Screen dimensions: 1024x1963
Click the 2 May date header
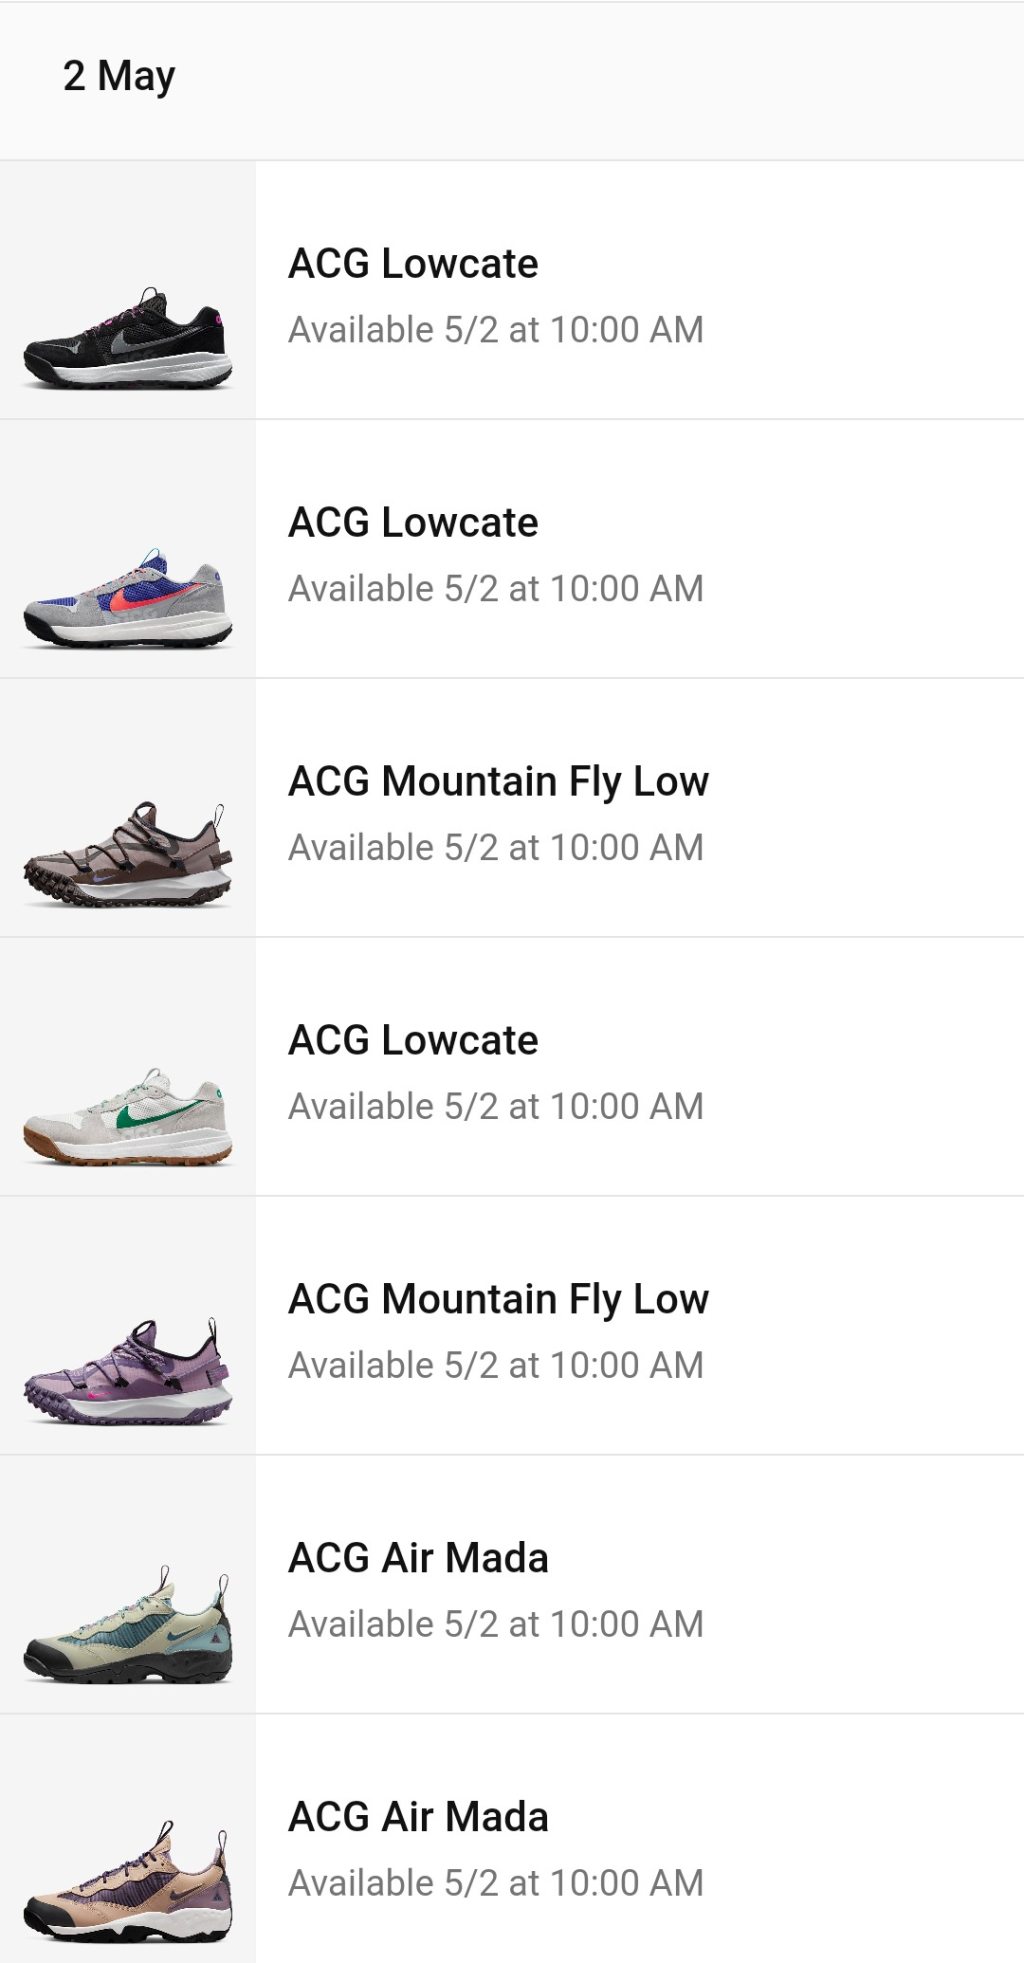(119, 76)
